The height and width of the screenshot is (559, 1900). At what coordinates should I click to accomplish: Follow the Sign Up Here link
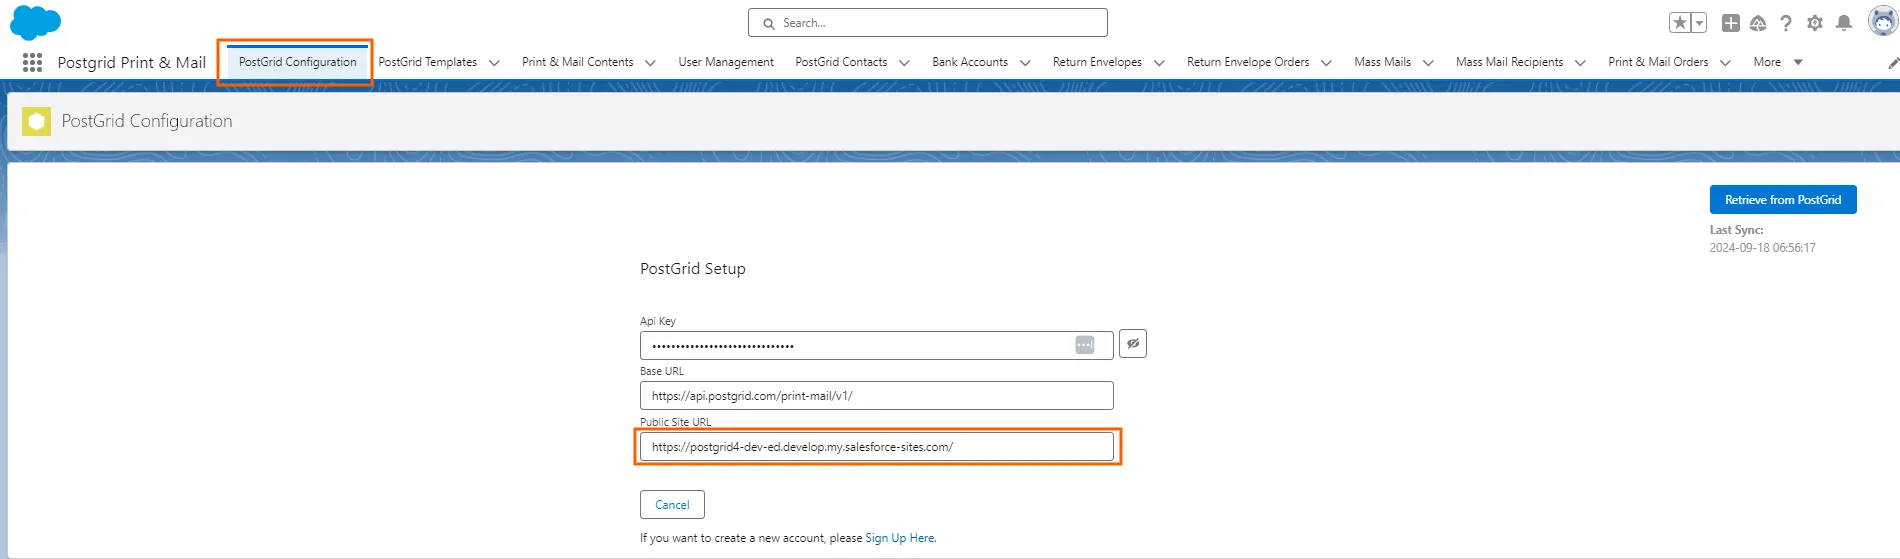click(x=900, y=538)
